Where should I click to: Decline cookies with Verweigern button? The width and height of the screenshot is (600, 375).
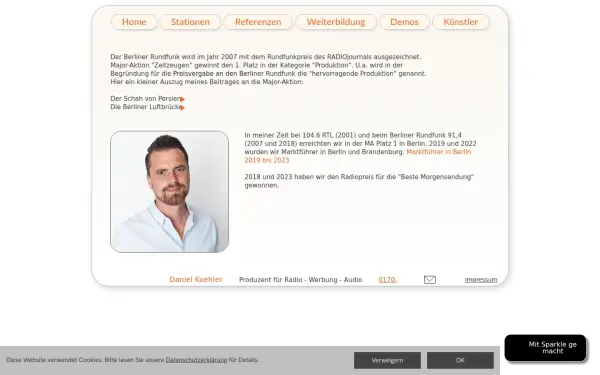[387, 360]
